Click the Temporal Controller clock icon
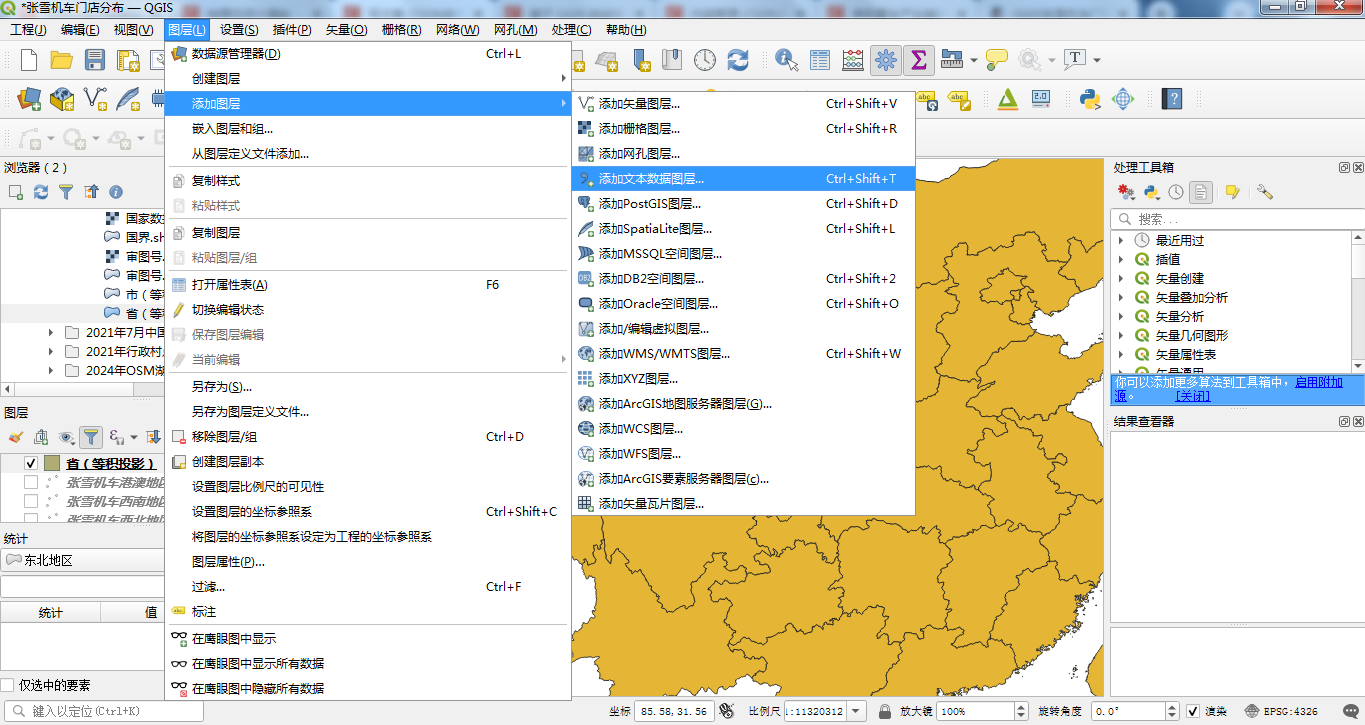Screen dimensions: 1365x725 click(705, 60)
